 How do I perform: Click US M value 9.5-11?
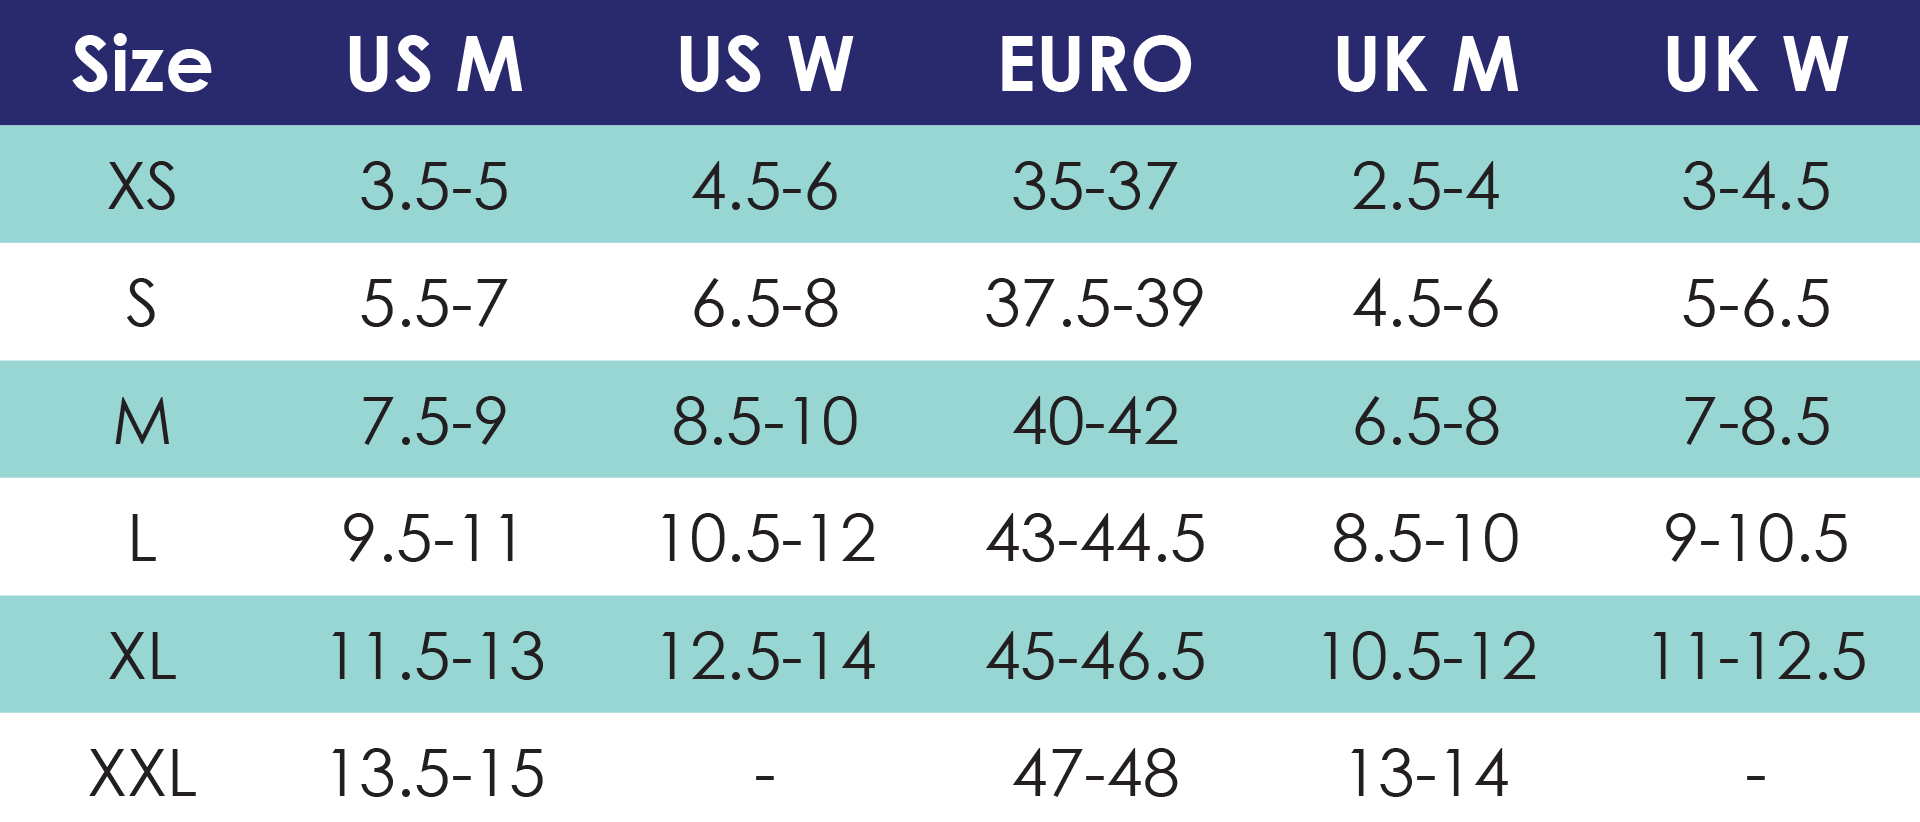point(433,539)
